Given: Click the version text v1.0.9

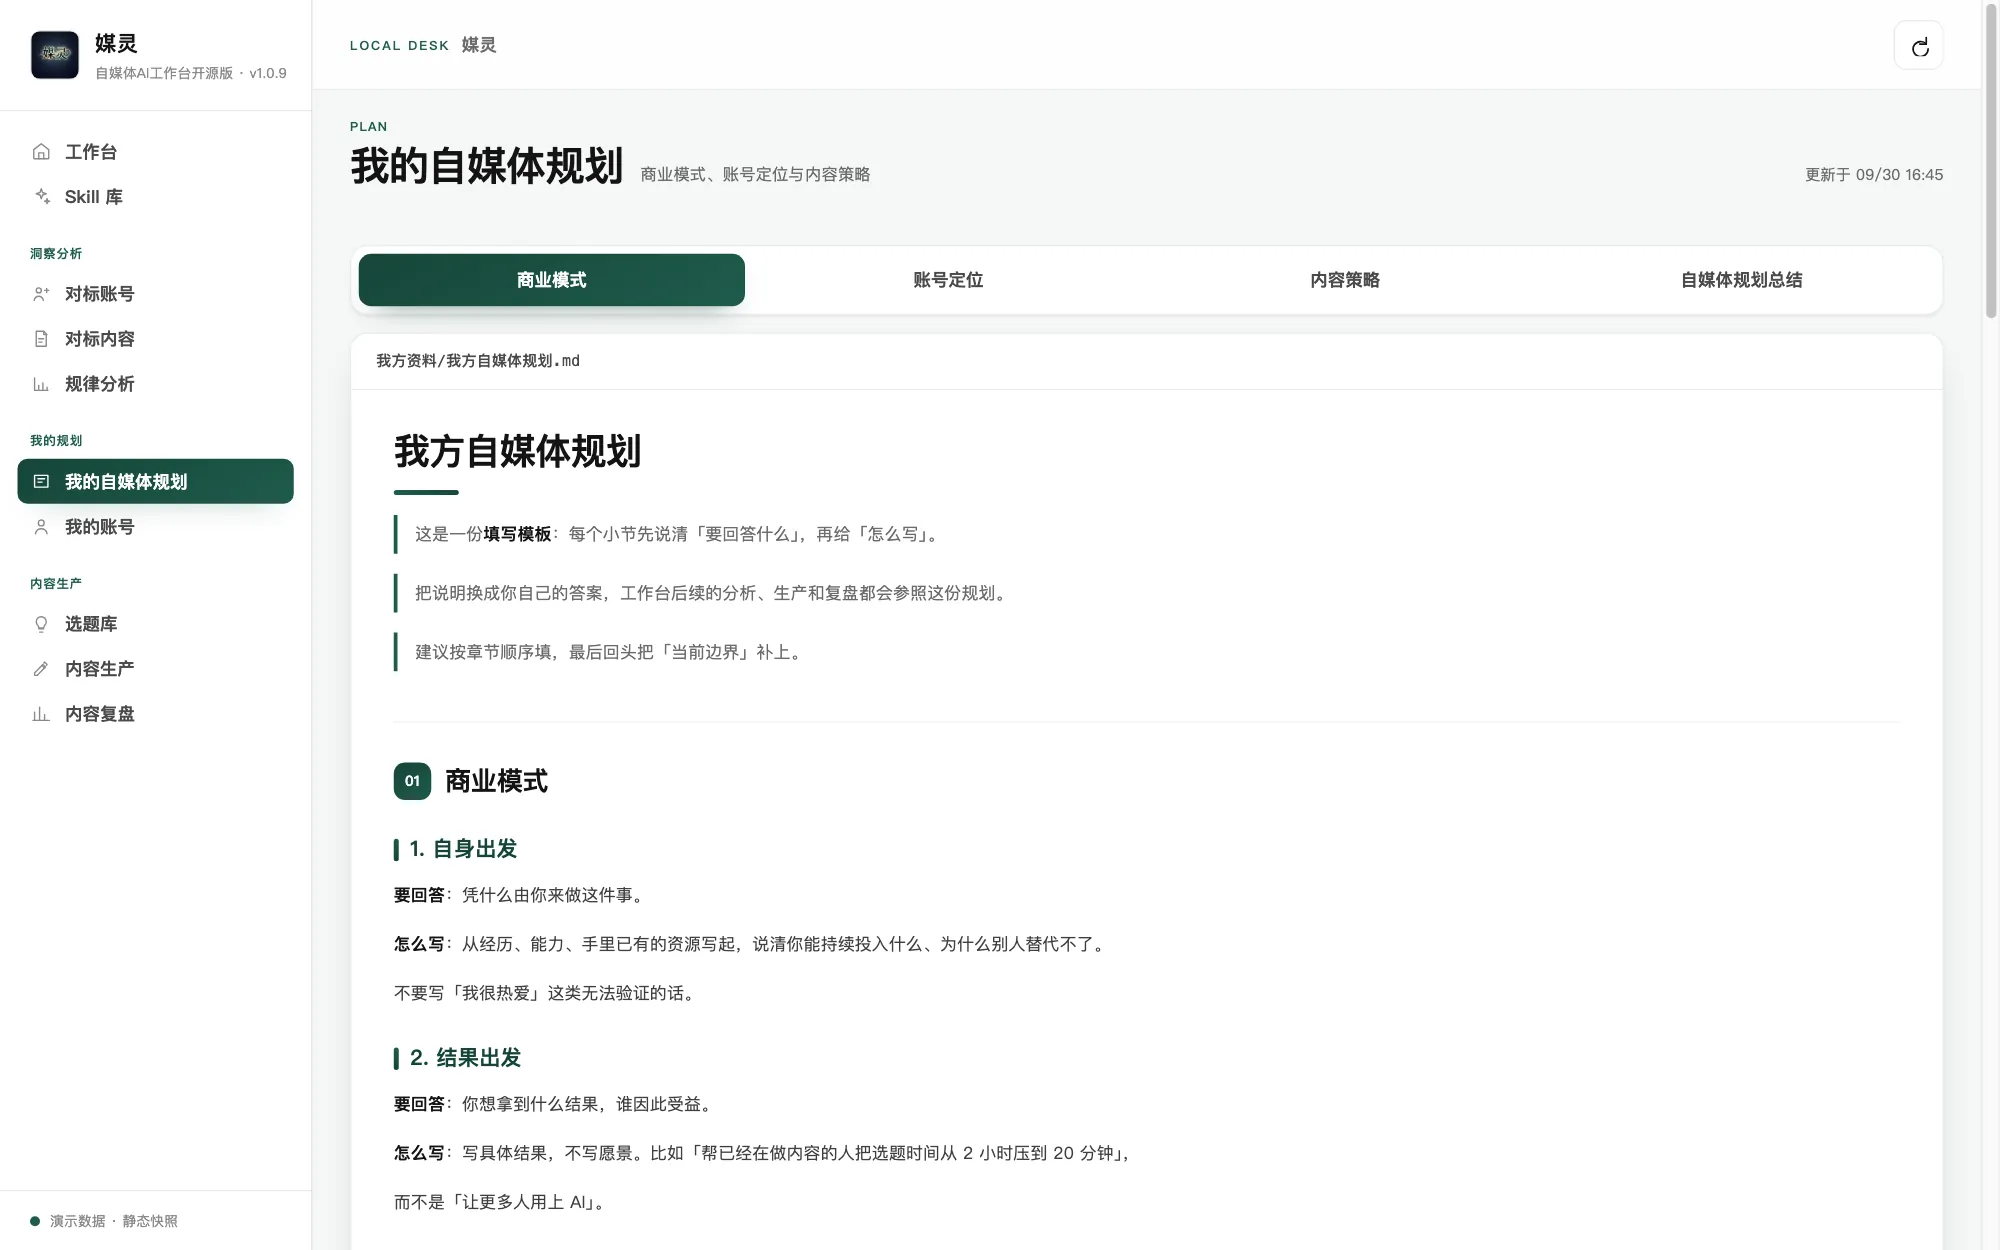Looking at the screenshot, I should [x=268, y=73].
